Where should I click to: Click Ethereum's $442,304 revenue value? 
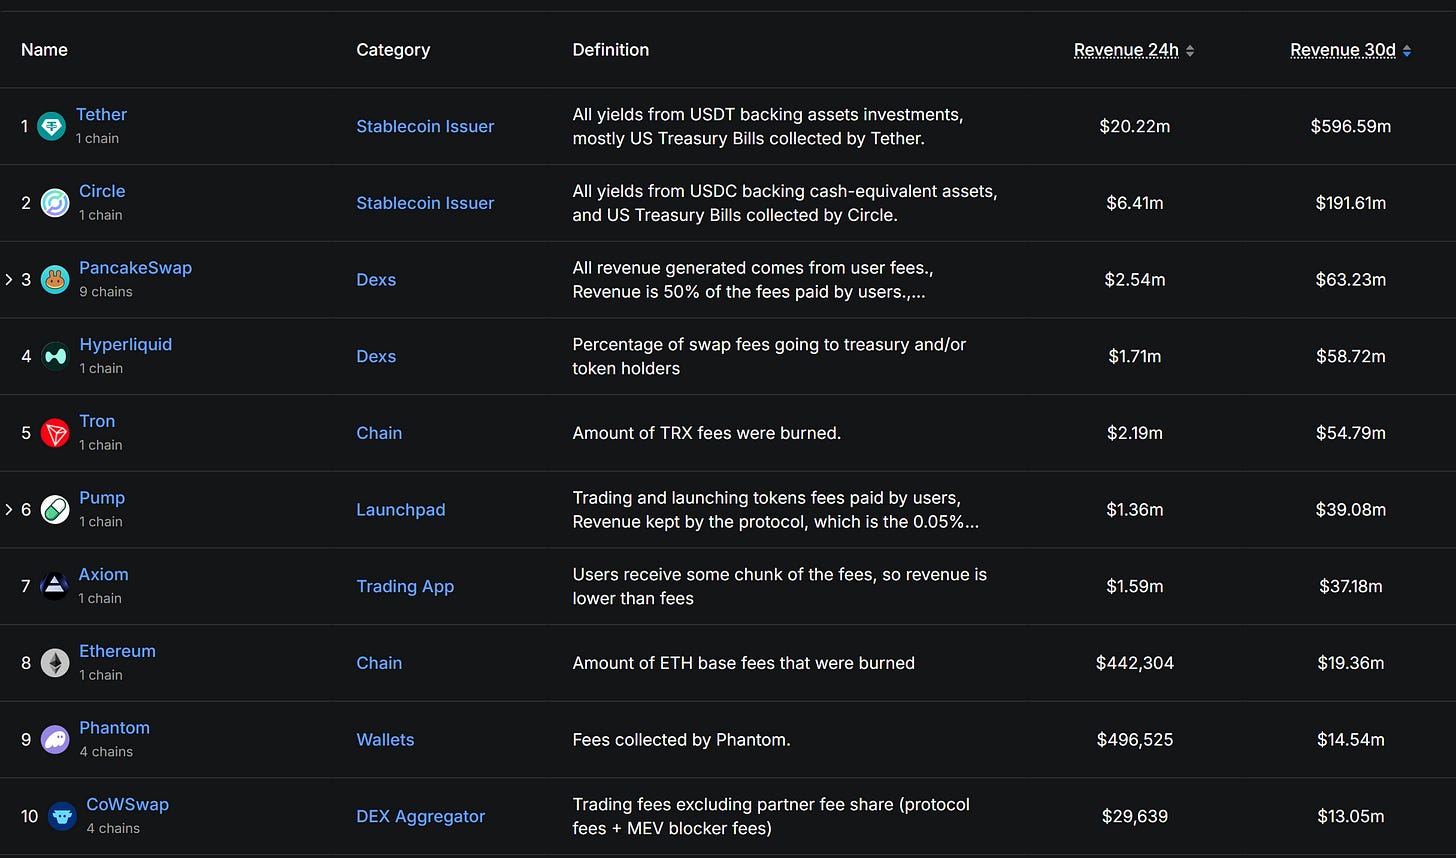click(x=1134, y=663)
